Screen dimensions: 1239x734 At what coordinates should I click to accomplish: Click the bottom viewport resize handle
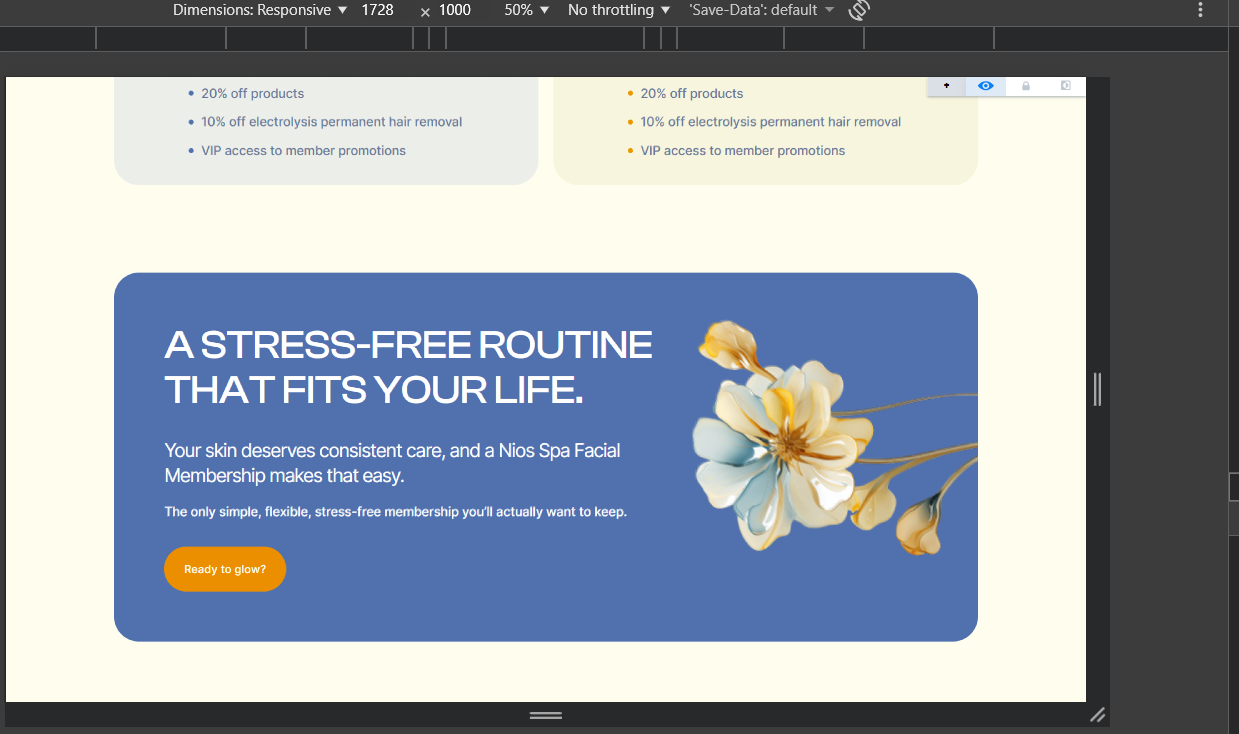(545, 715)
